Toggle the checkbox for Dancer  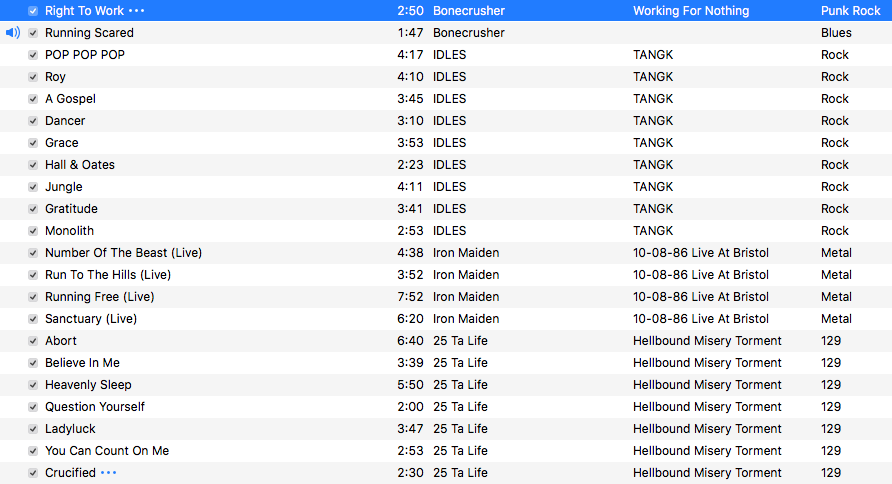click(33, 121)
